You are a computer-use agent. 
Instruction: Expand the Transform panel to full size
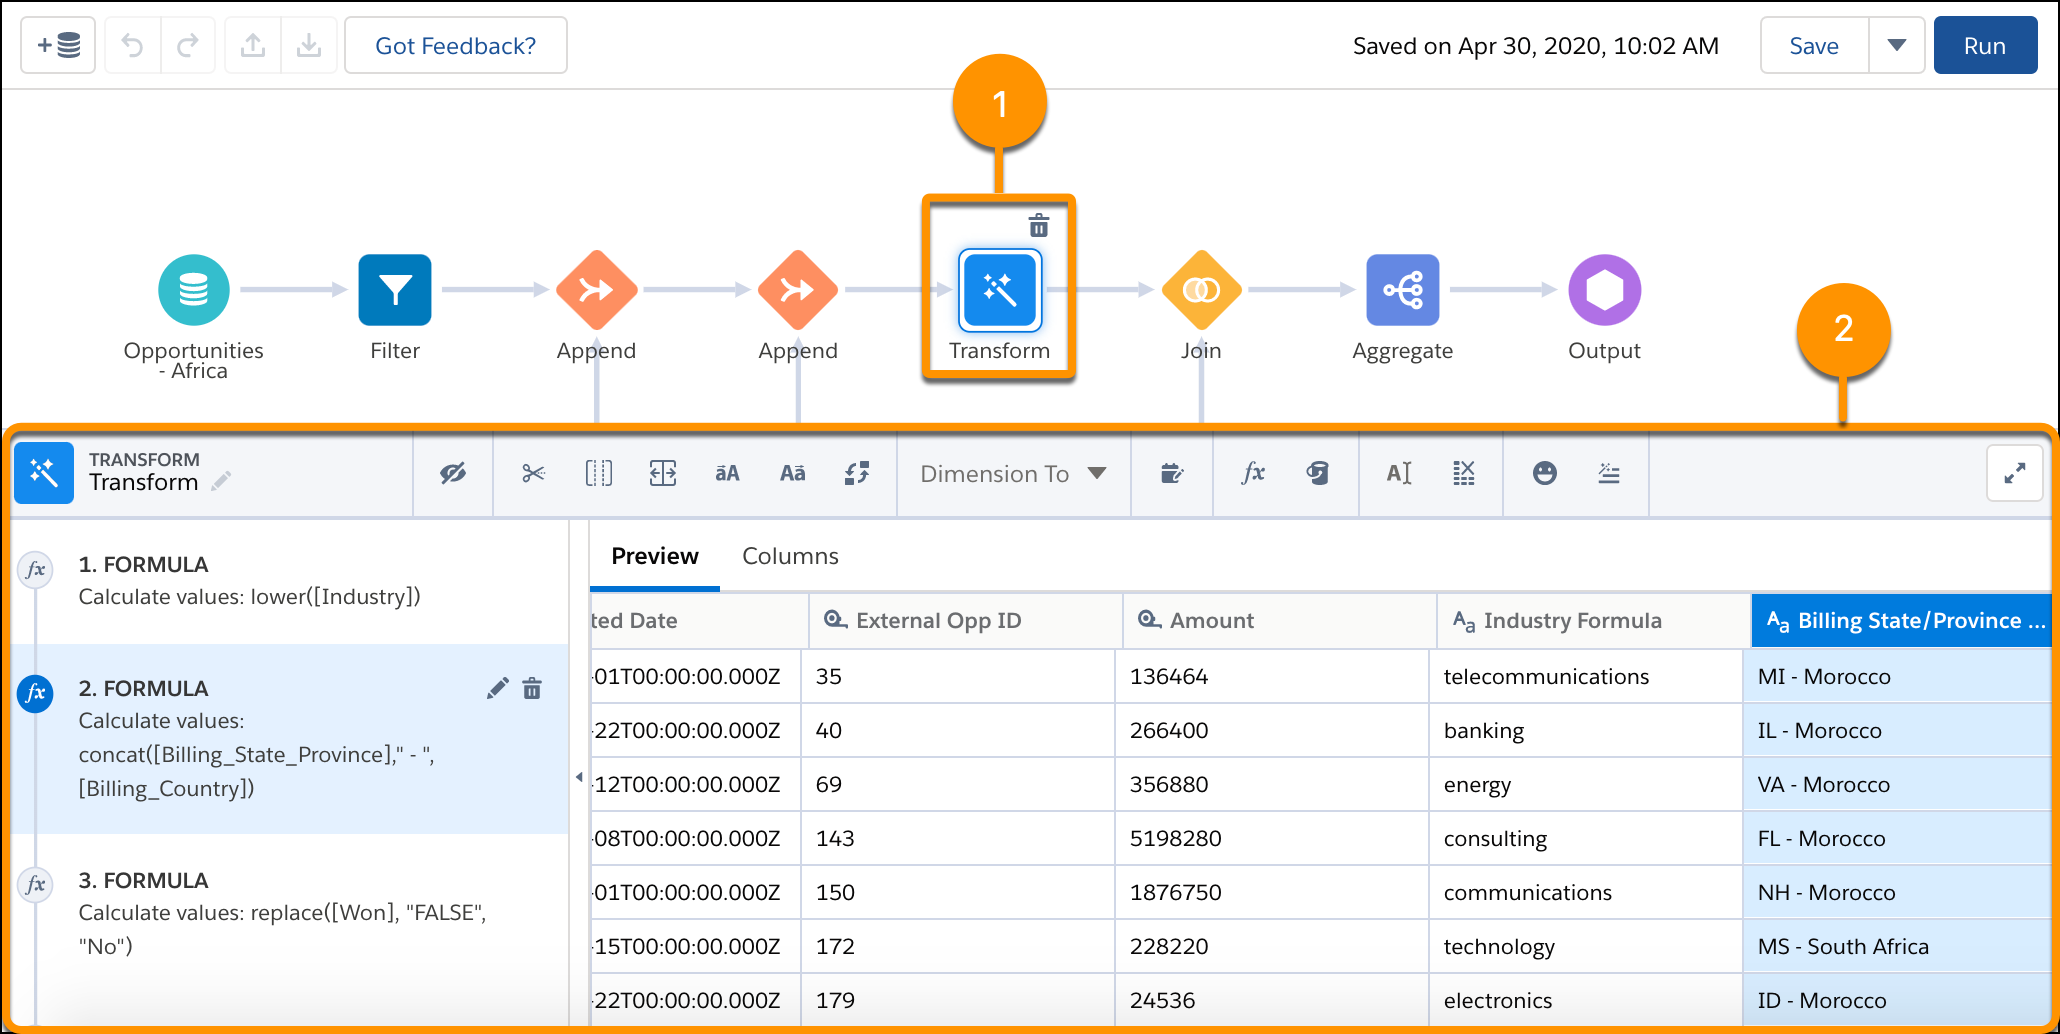tap(2014, 473)
